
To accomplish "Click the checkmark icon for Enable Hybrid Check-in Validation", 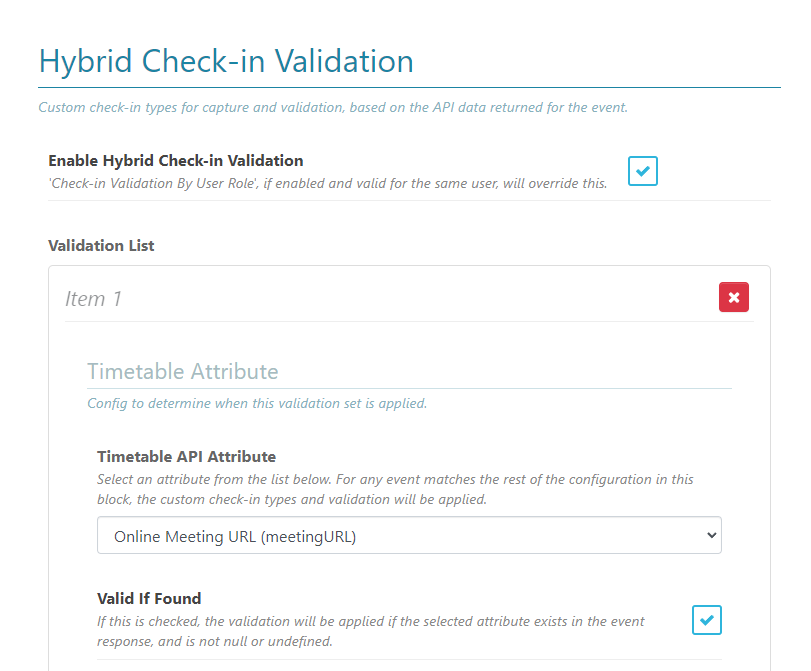I will (643, 171).
